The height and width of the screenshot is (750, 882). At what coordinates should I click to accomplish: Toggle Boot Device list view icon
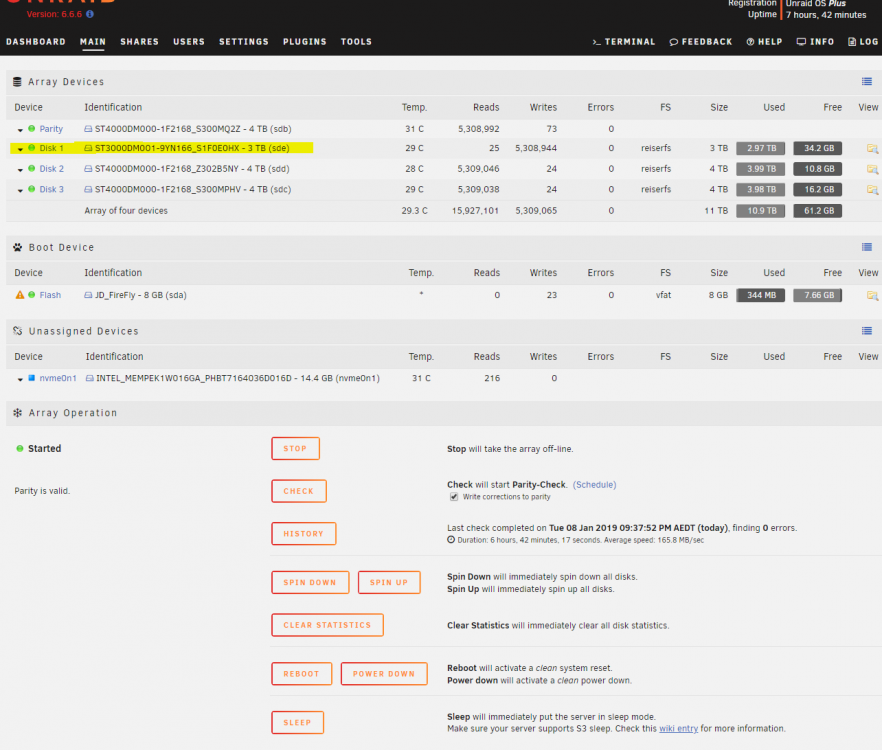[867, 247]
